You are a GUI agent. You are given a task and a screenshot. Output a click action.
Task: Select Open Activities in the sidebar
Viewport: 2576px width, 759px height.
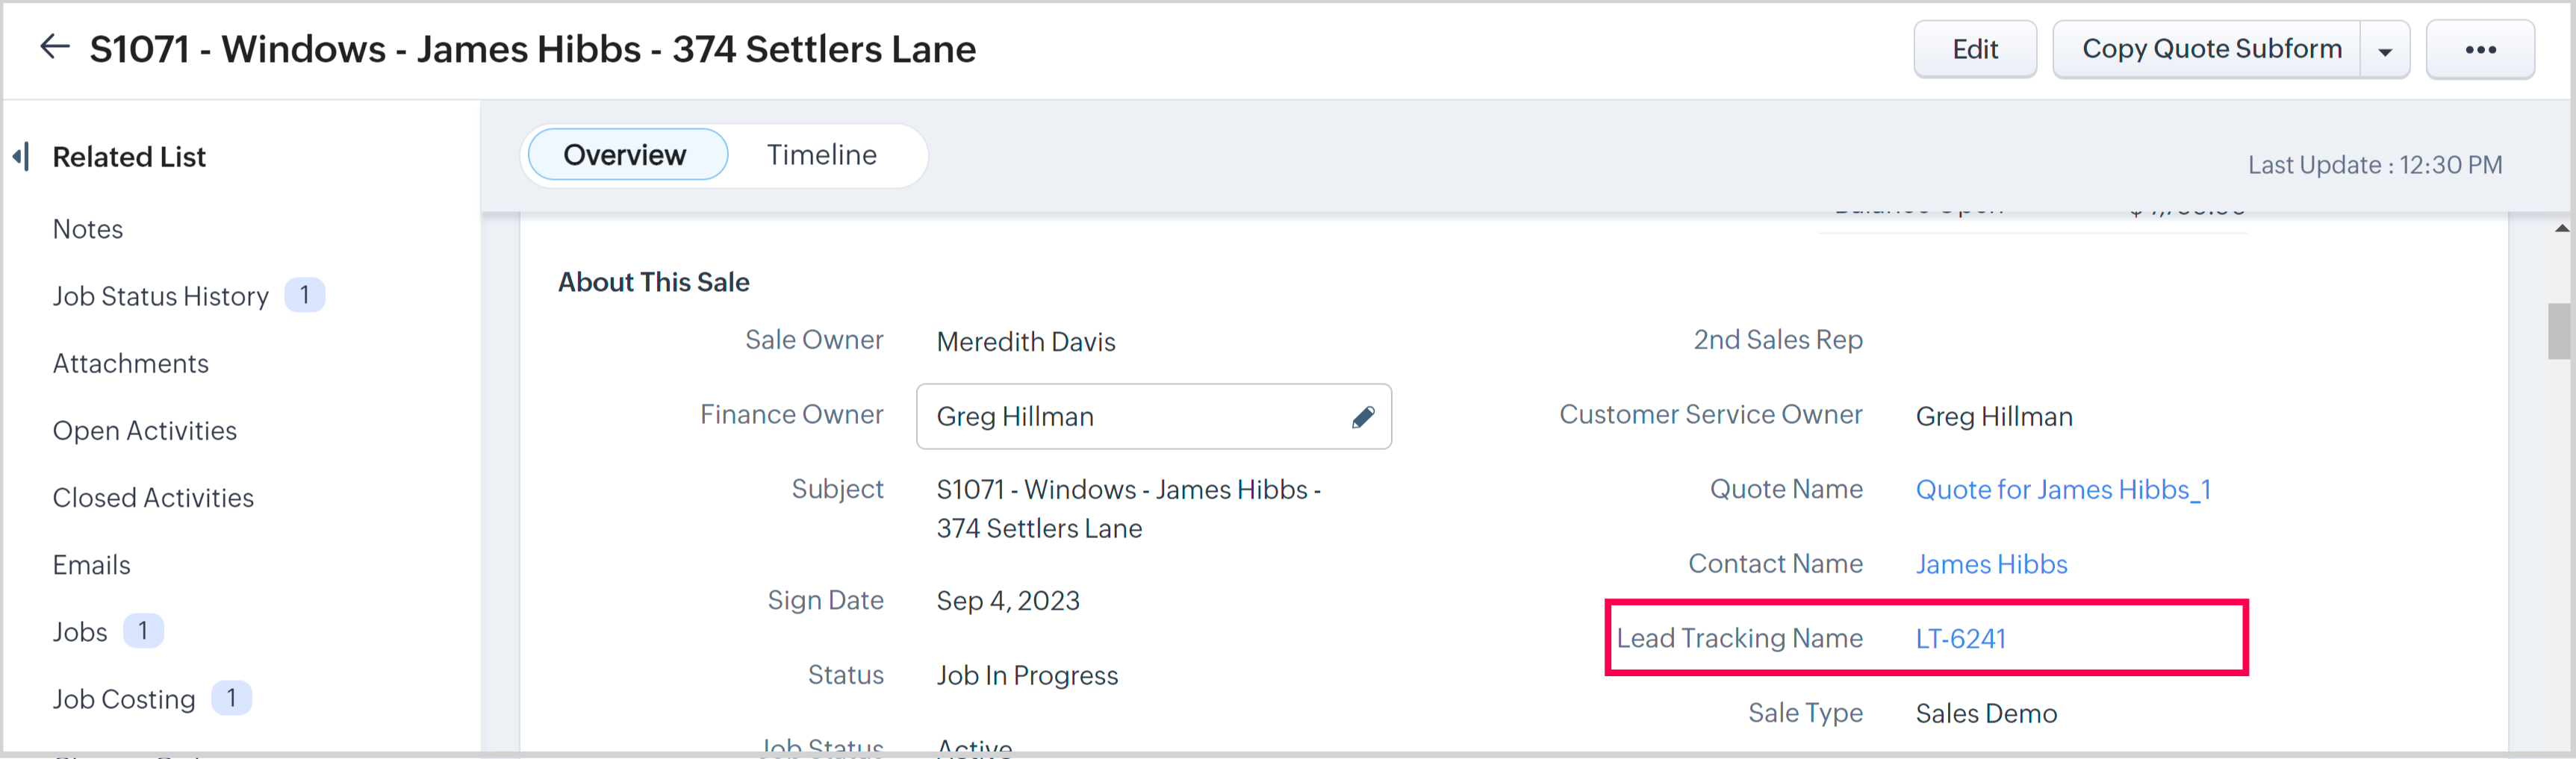(x=145, y=430)
